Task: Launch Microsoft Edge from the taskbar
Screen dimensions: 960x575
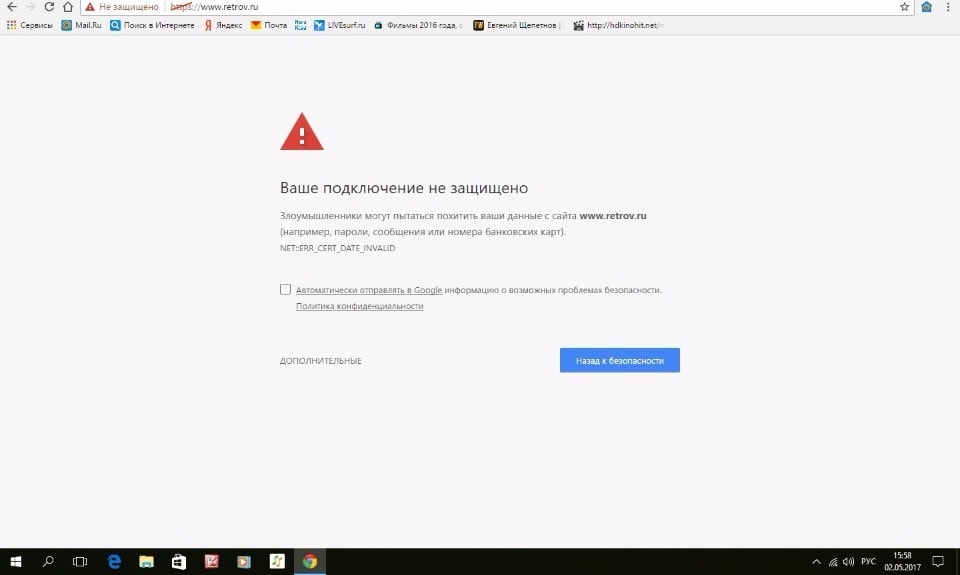Action: click(114, 562)
